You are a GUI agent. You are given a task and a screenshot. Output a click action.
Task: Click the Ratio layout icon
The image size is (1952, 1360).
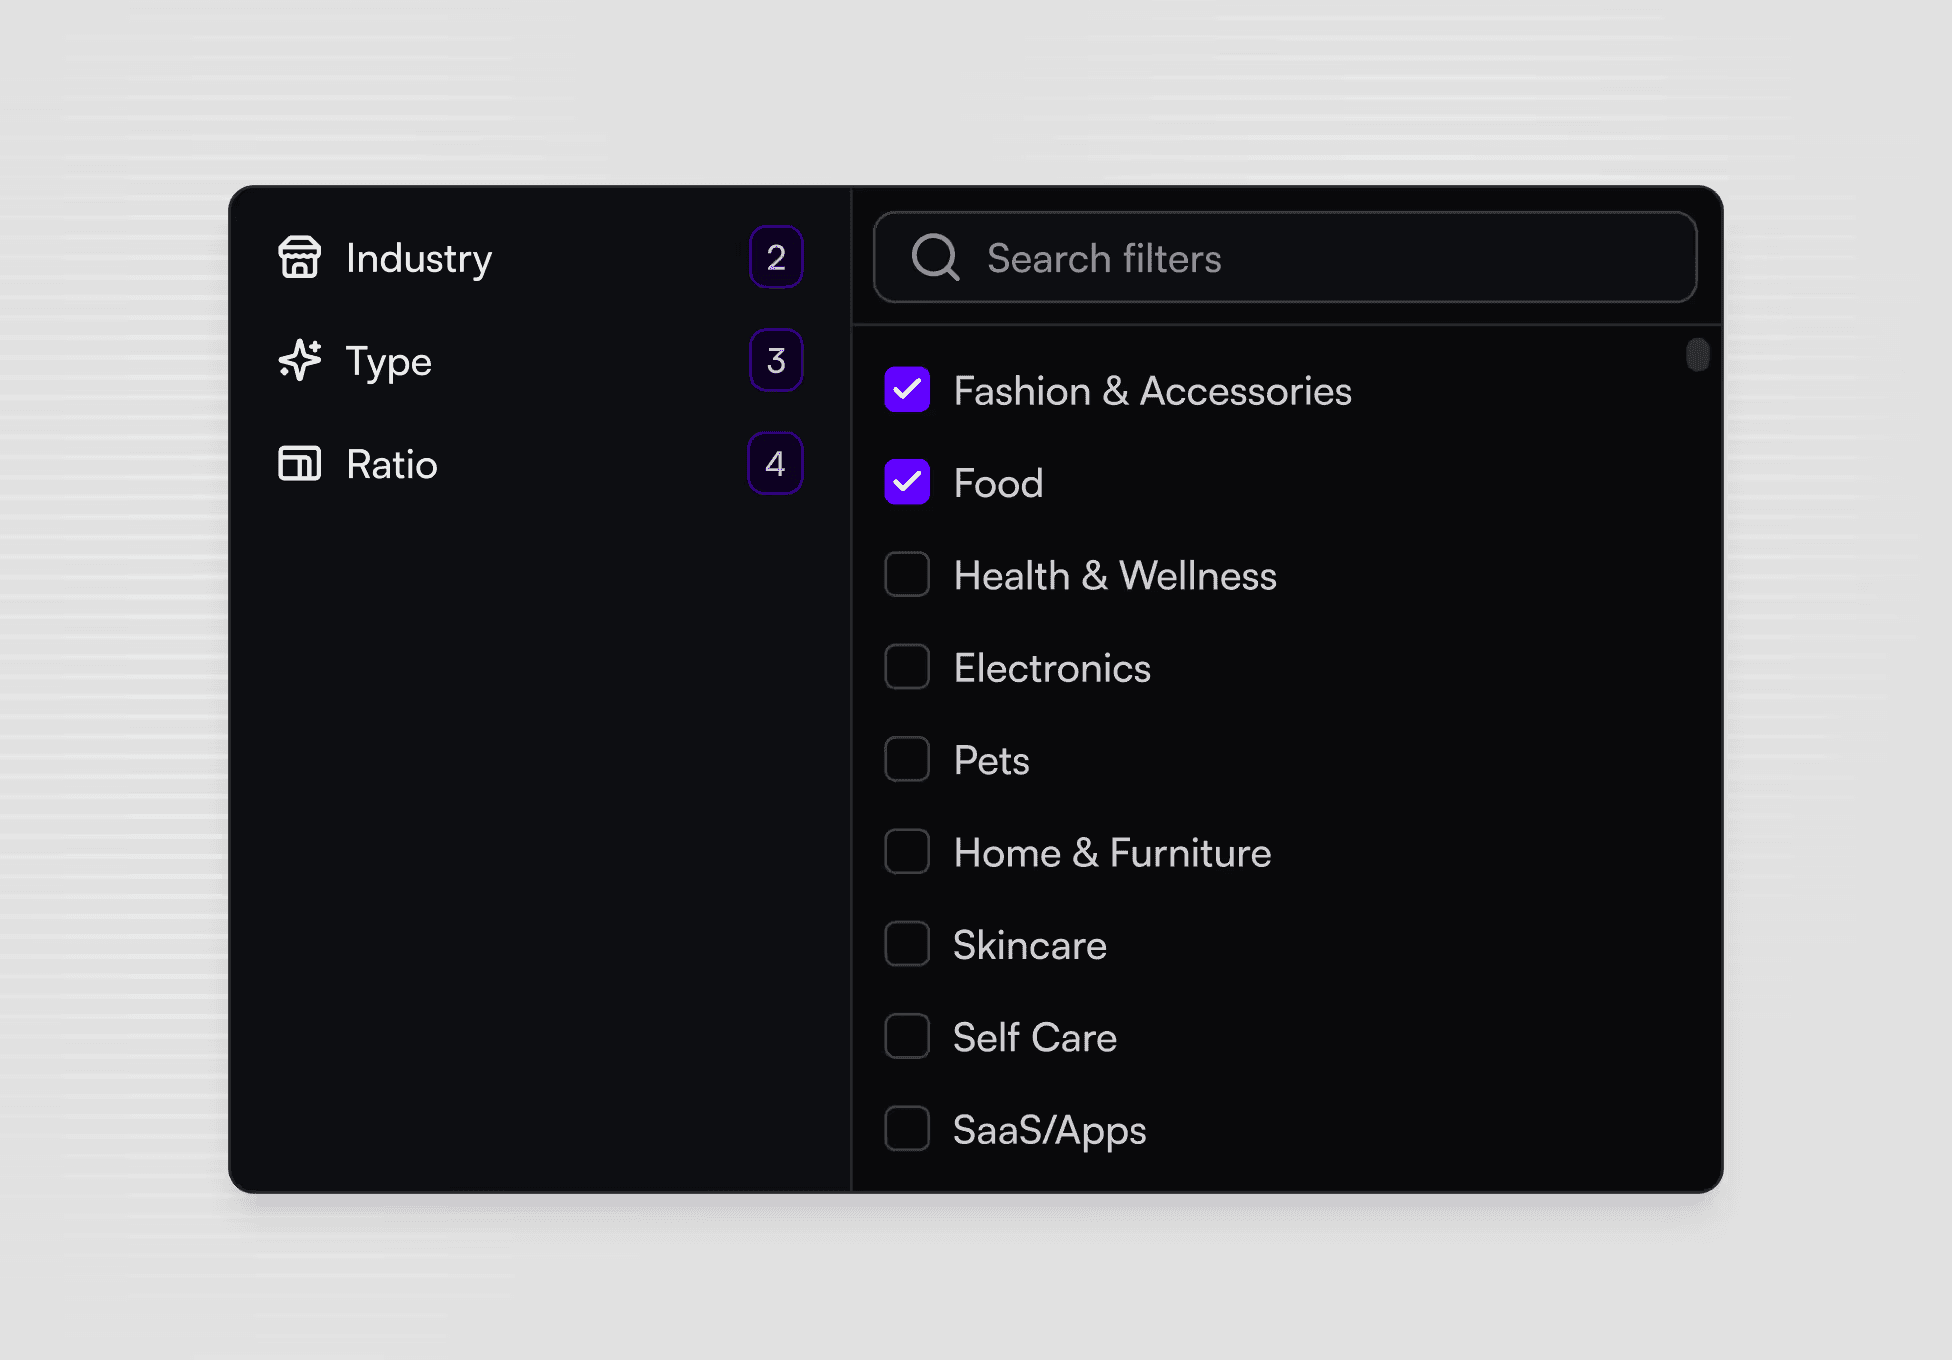tap(299, 463)
